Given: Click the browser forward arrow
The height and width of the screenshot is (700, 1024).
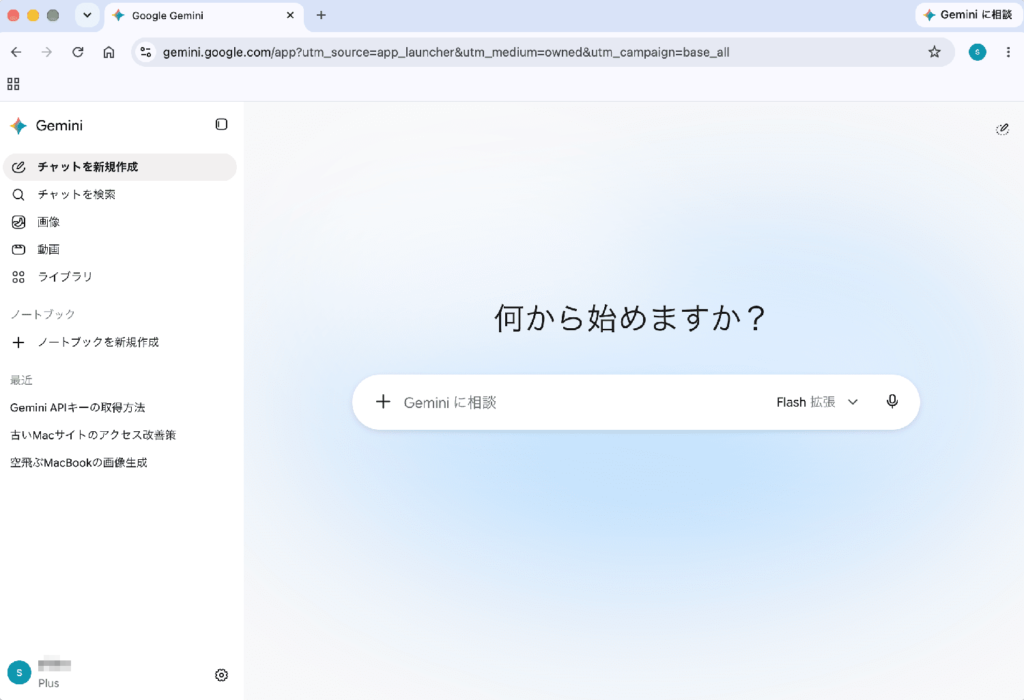Looking at the screenshot, I should 46,52.
